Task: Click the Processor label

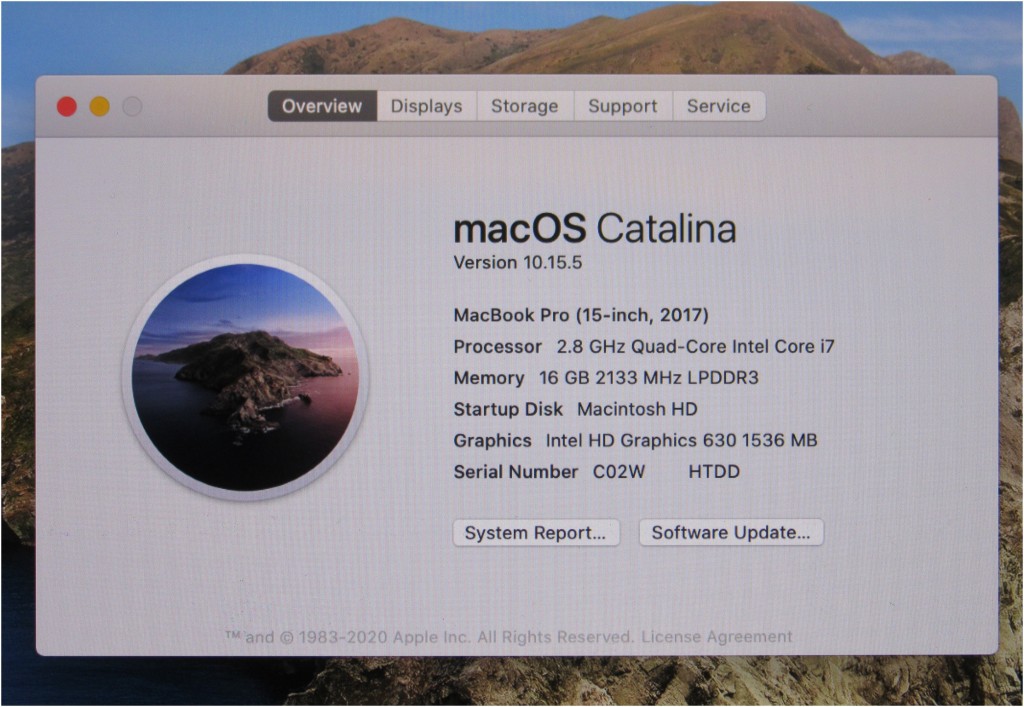Action: pyautogui.click(x=498, y=347)
